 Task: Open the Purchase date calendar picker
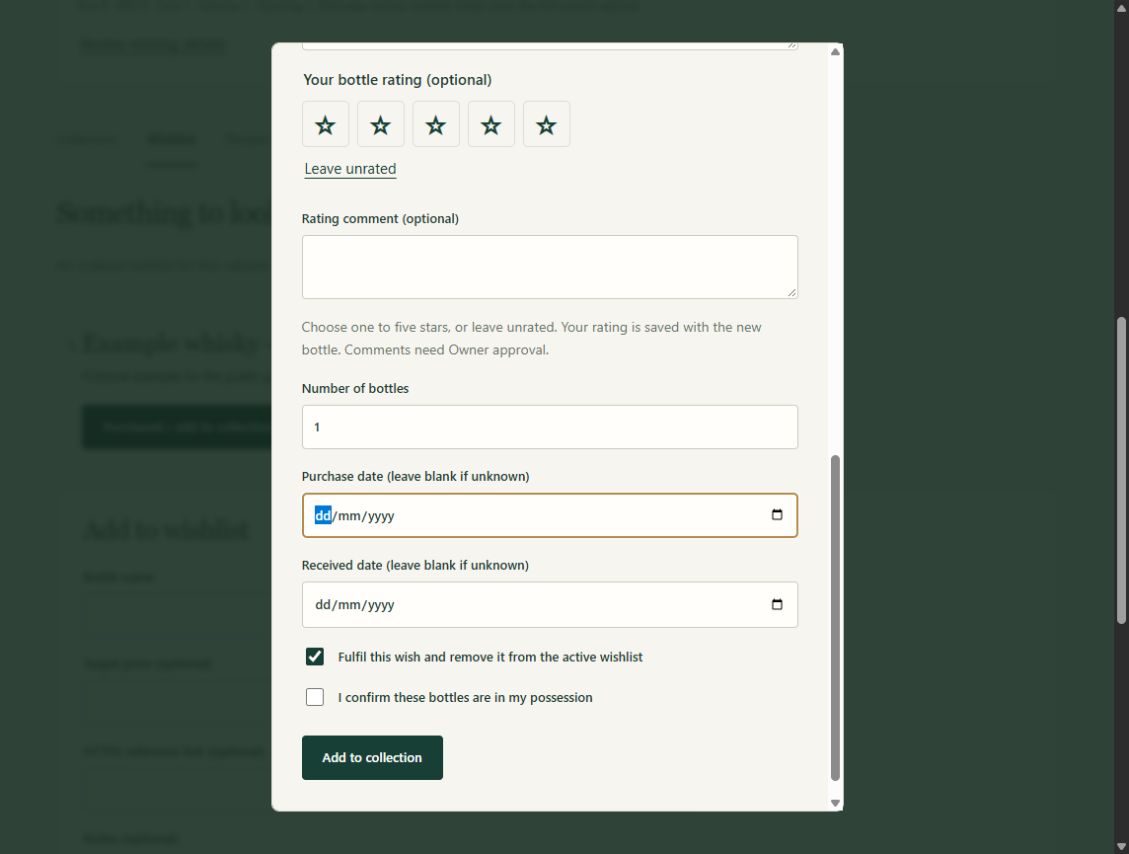tap(777, 515)
